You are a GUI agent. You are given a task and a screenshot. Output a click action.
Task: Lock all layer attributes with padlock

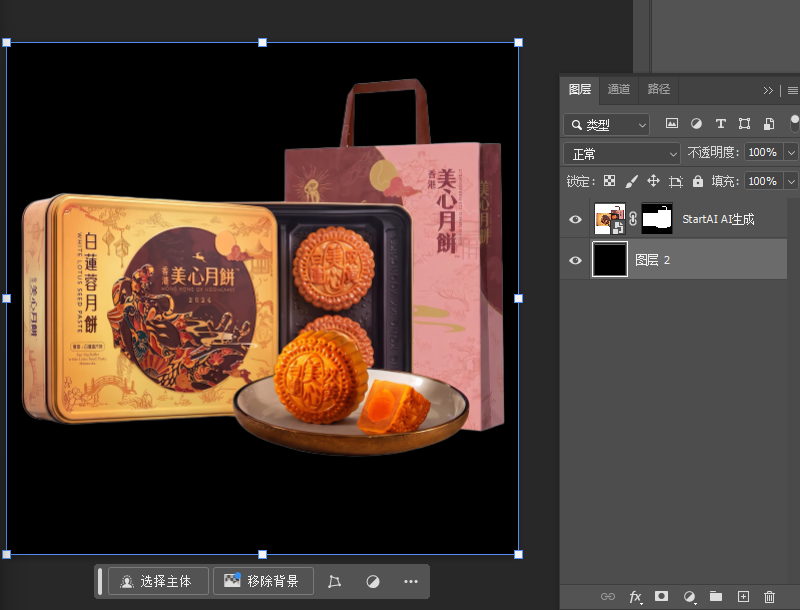click(697, 181)
